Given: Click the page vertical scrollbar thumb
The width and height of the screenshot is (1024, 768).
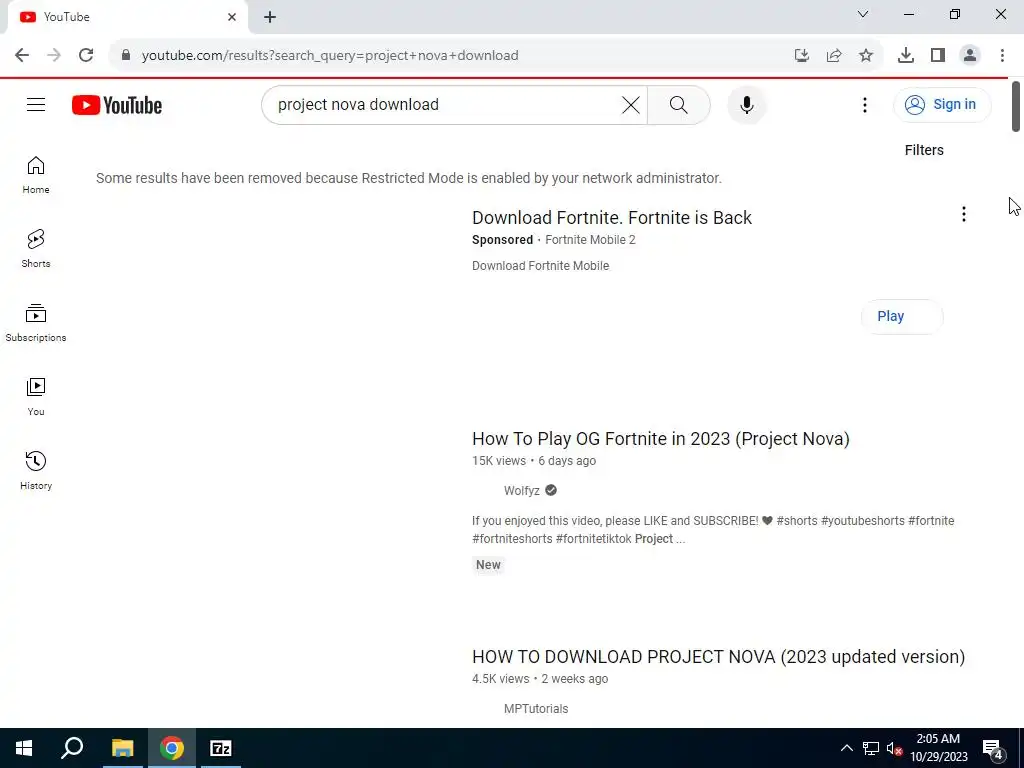Looking at the screenshot, I should [x=1016, y=106].
